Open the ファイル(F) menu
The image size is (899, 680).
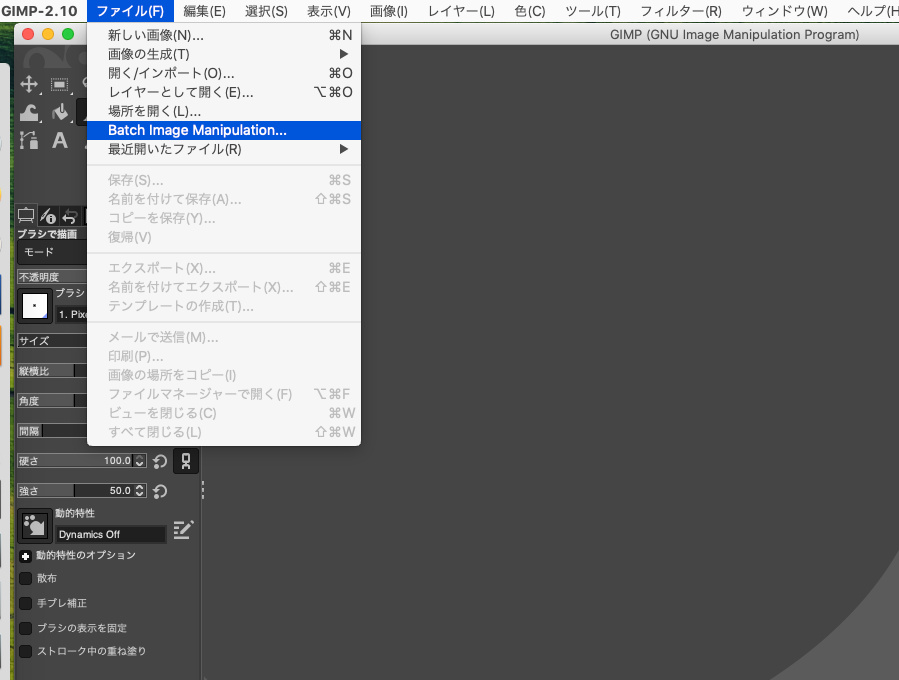coord(130,11)
